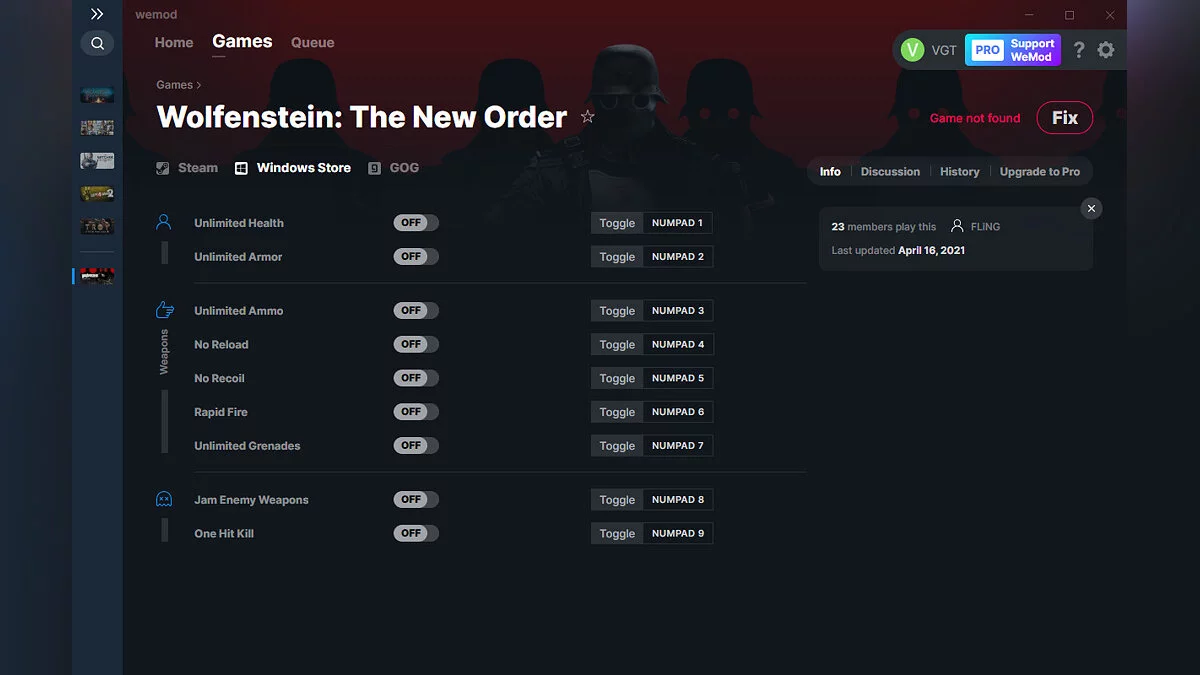1200x675 pixels.
Task: Switch on Unlimited Ammo
Action: point(415,310)
